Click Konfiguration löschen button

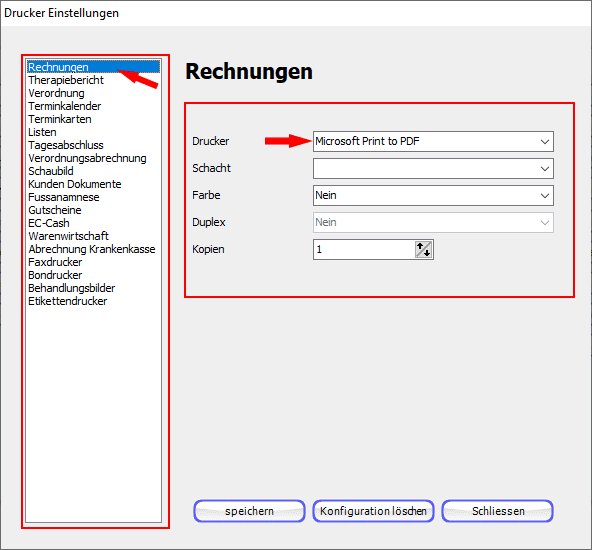point(373,511)
